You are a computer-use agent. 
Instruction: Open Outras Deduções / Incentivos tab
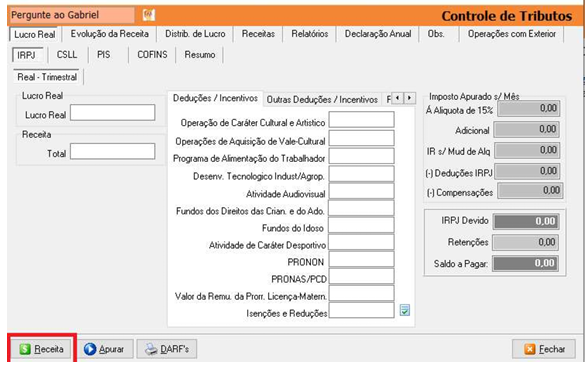tap(322, 99)
